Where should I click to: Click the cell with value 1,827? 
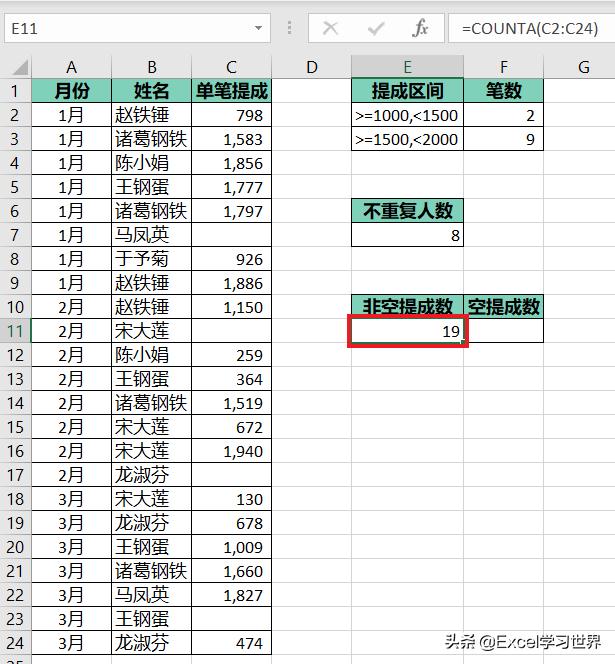pos(231,595)
